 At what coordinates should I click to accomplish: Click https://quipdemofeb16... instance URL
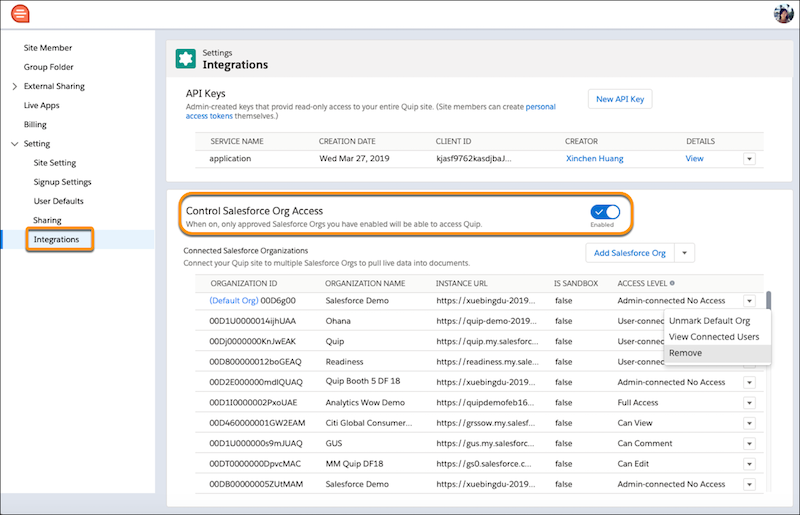[485, 403]
